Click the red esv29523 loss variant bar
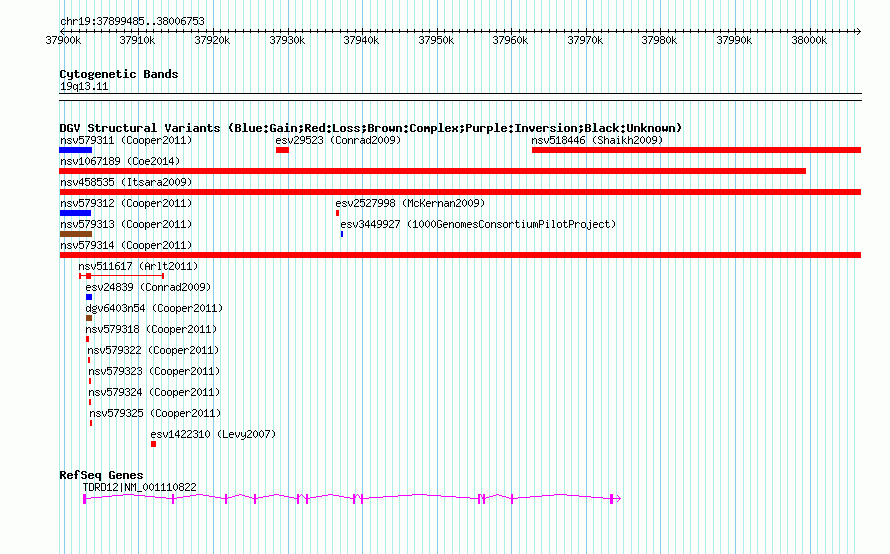This screenshot has height=554, width=890. [282, 150]
